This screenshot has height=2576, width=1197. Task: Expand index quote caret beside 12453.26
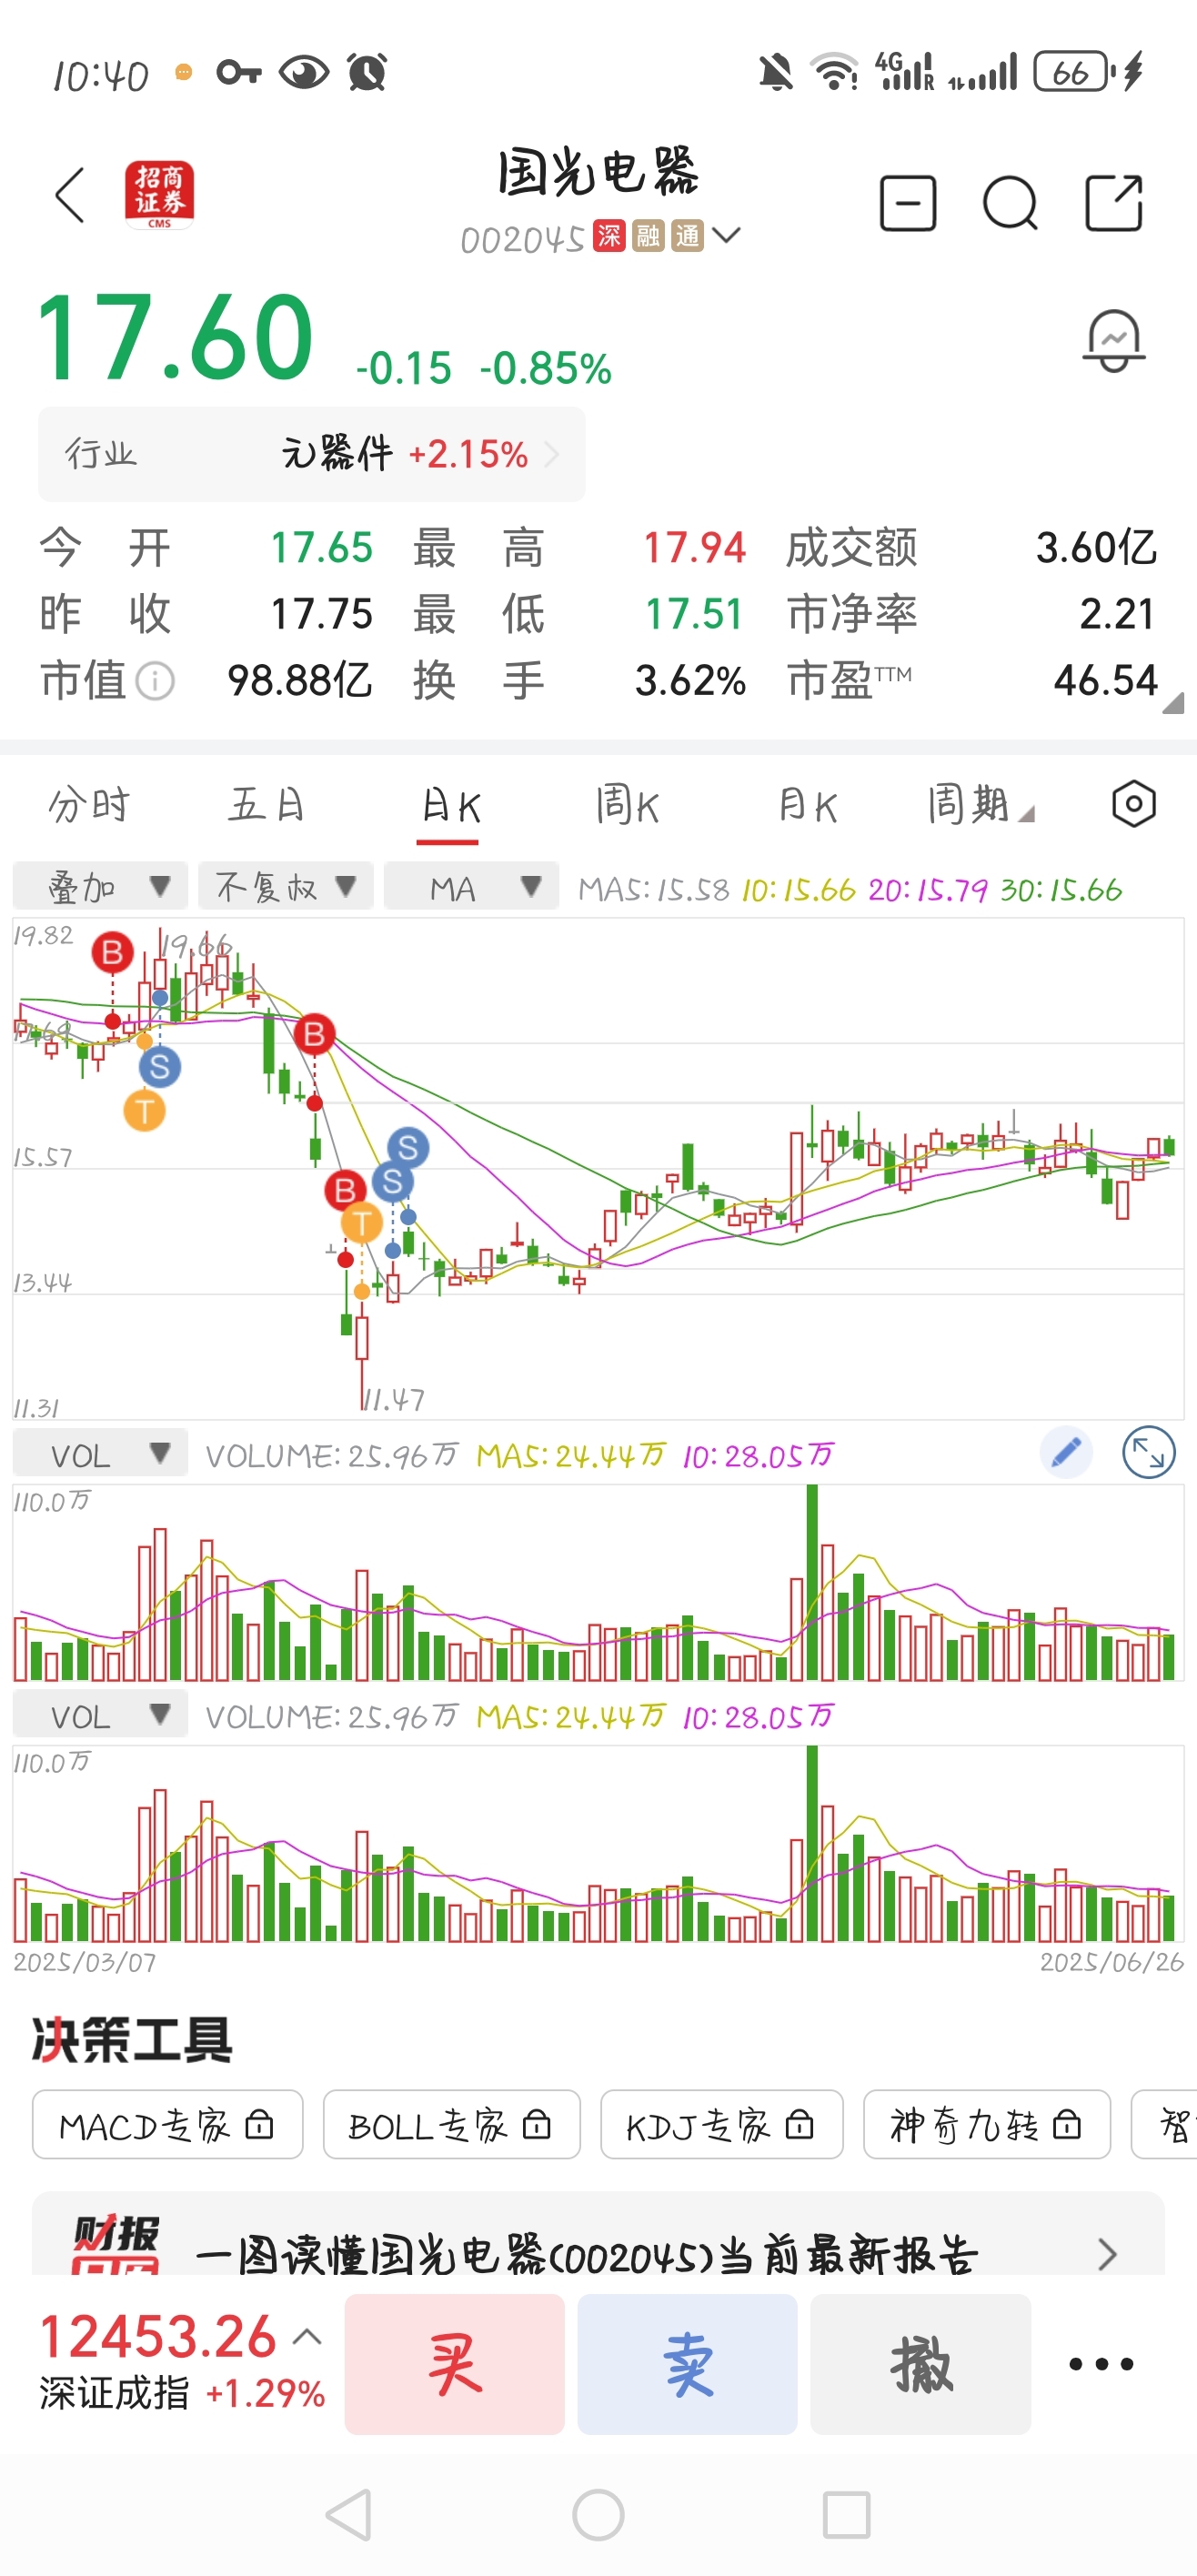pyautogui.click(x=307, y=2337)
